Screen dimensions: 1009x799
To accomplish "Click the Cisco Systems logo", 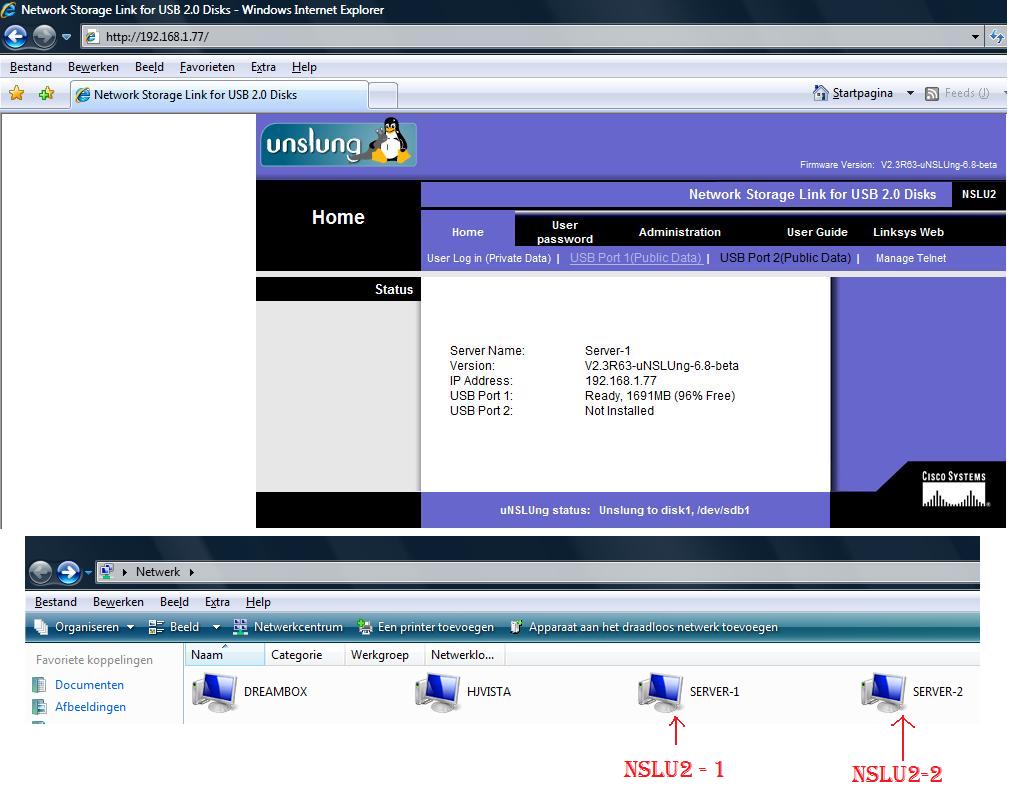I will tap(954, 488).
